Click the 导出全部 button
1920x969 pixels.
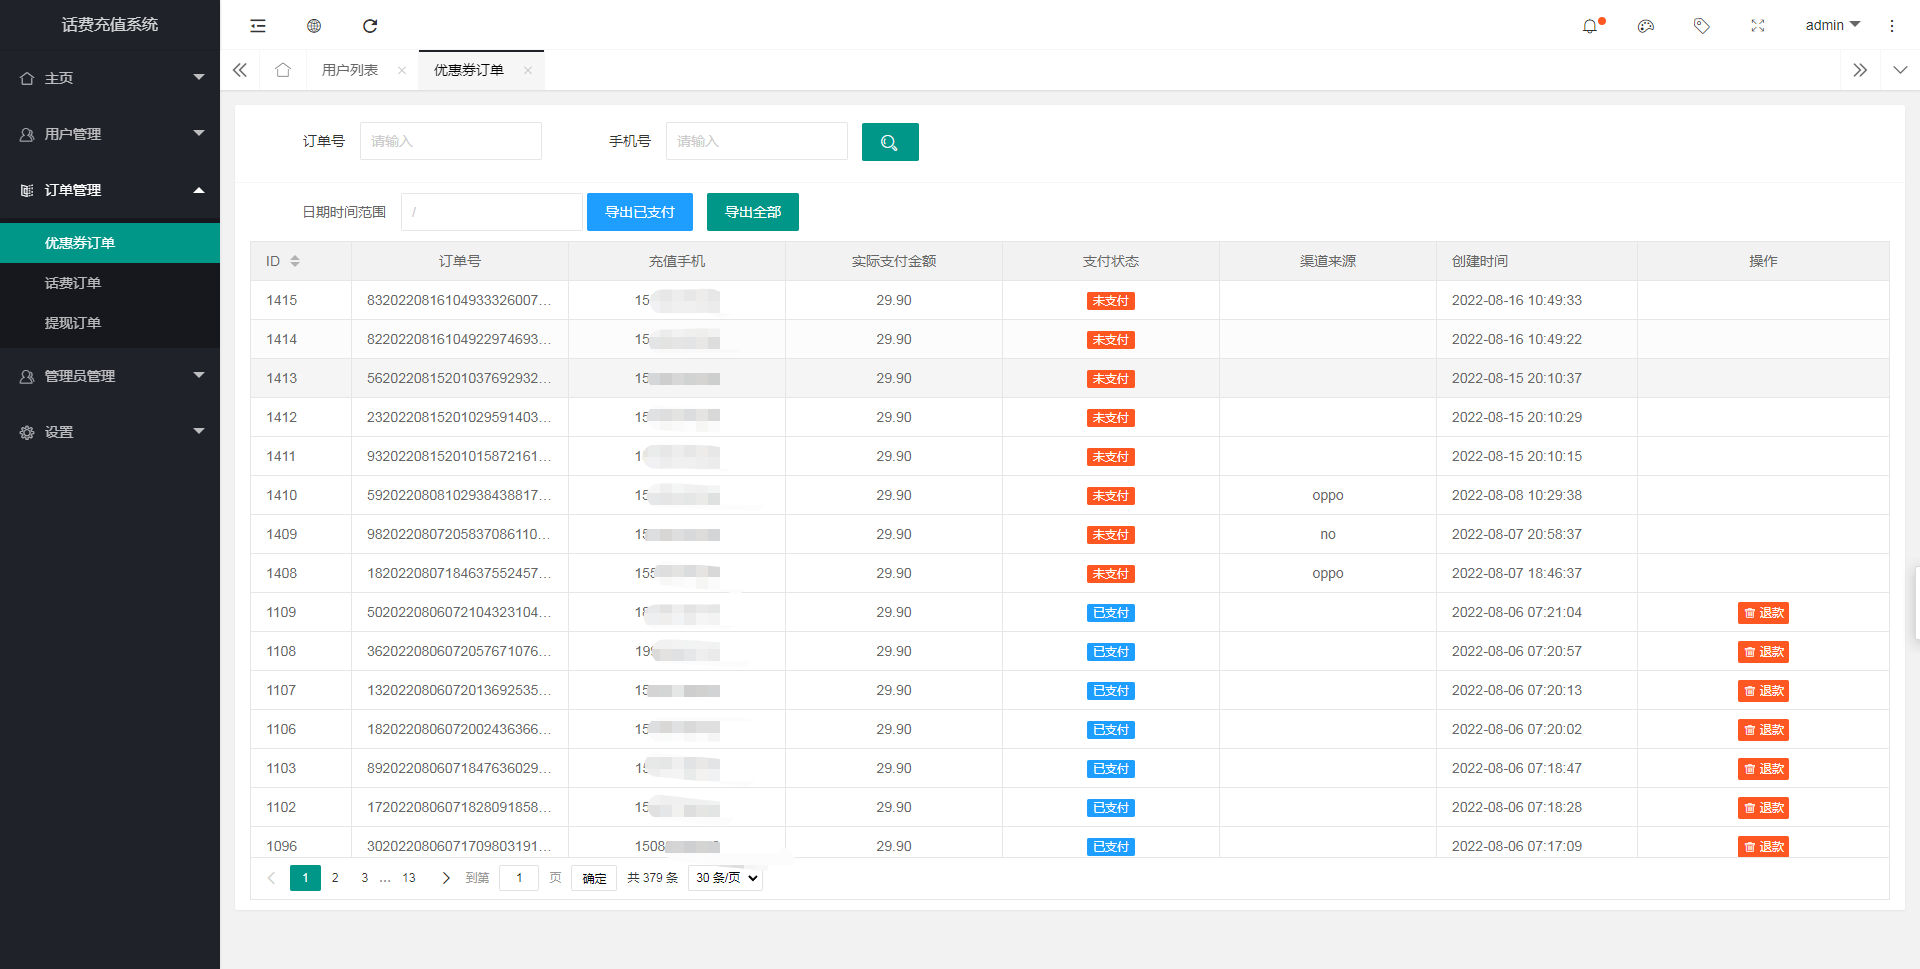pyautogui.click(x=753, y=212)
